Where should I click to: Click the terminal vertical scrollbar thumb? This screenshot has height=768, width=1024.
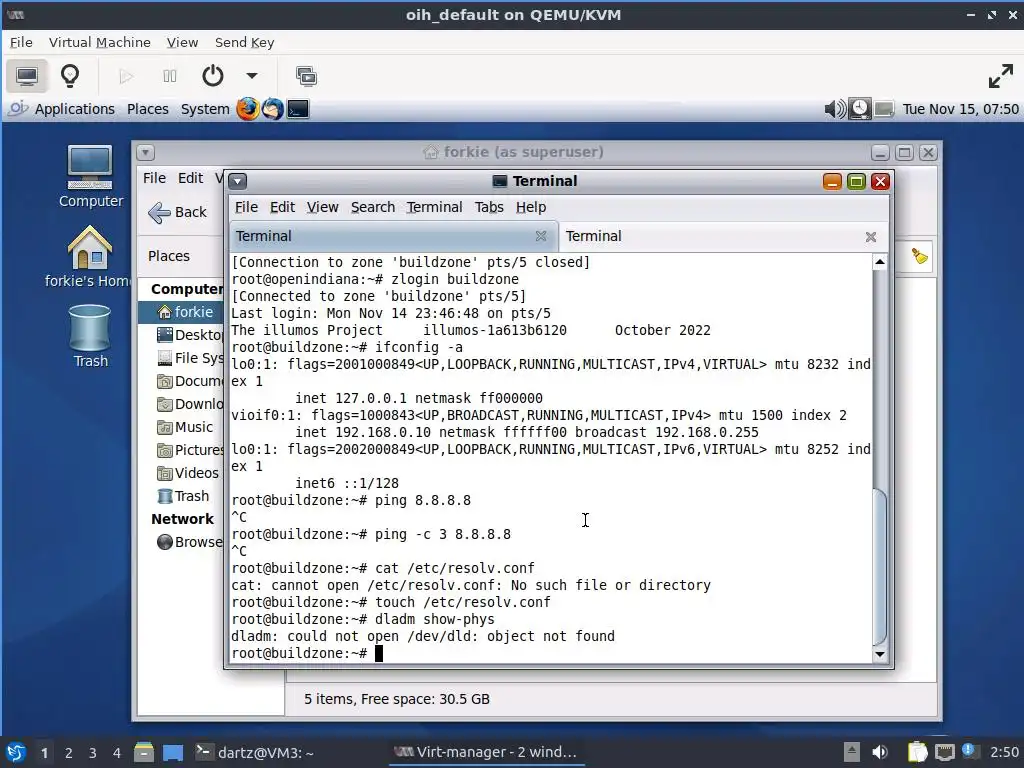point(880,566)
